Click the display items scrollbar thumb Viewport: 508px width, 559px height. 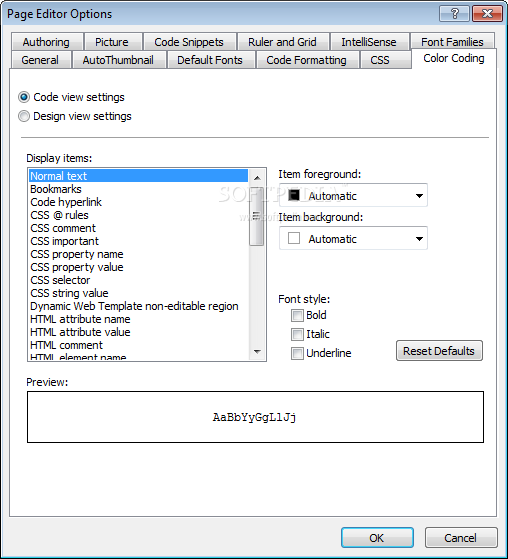(x=257, y=216)
